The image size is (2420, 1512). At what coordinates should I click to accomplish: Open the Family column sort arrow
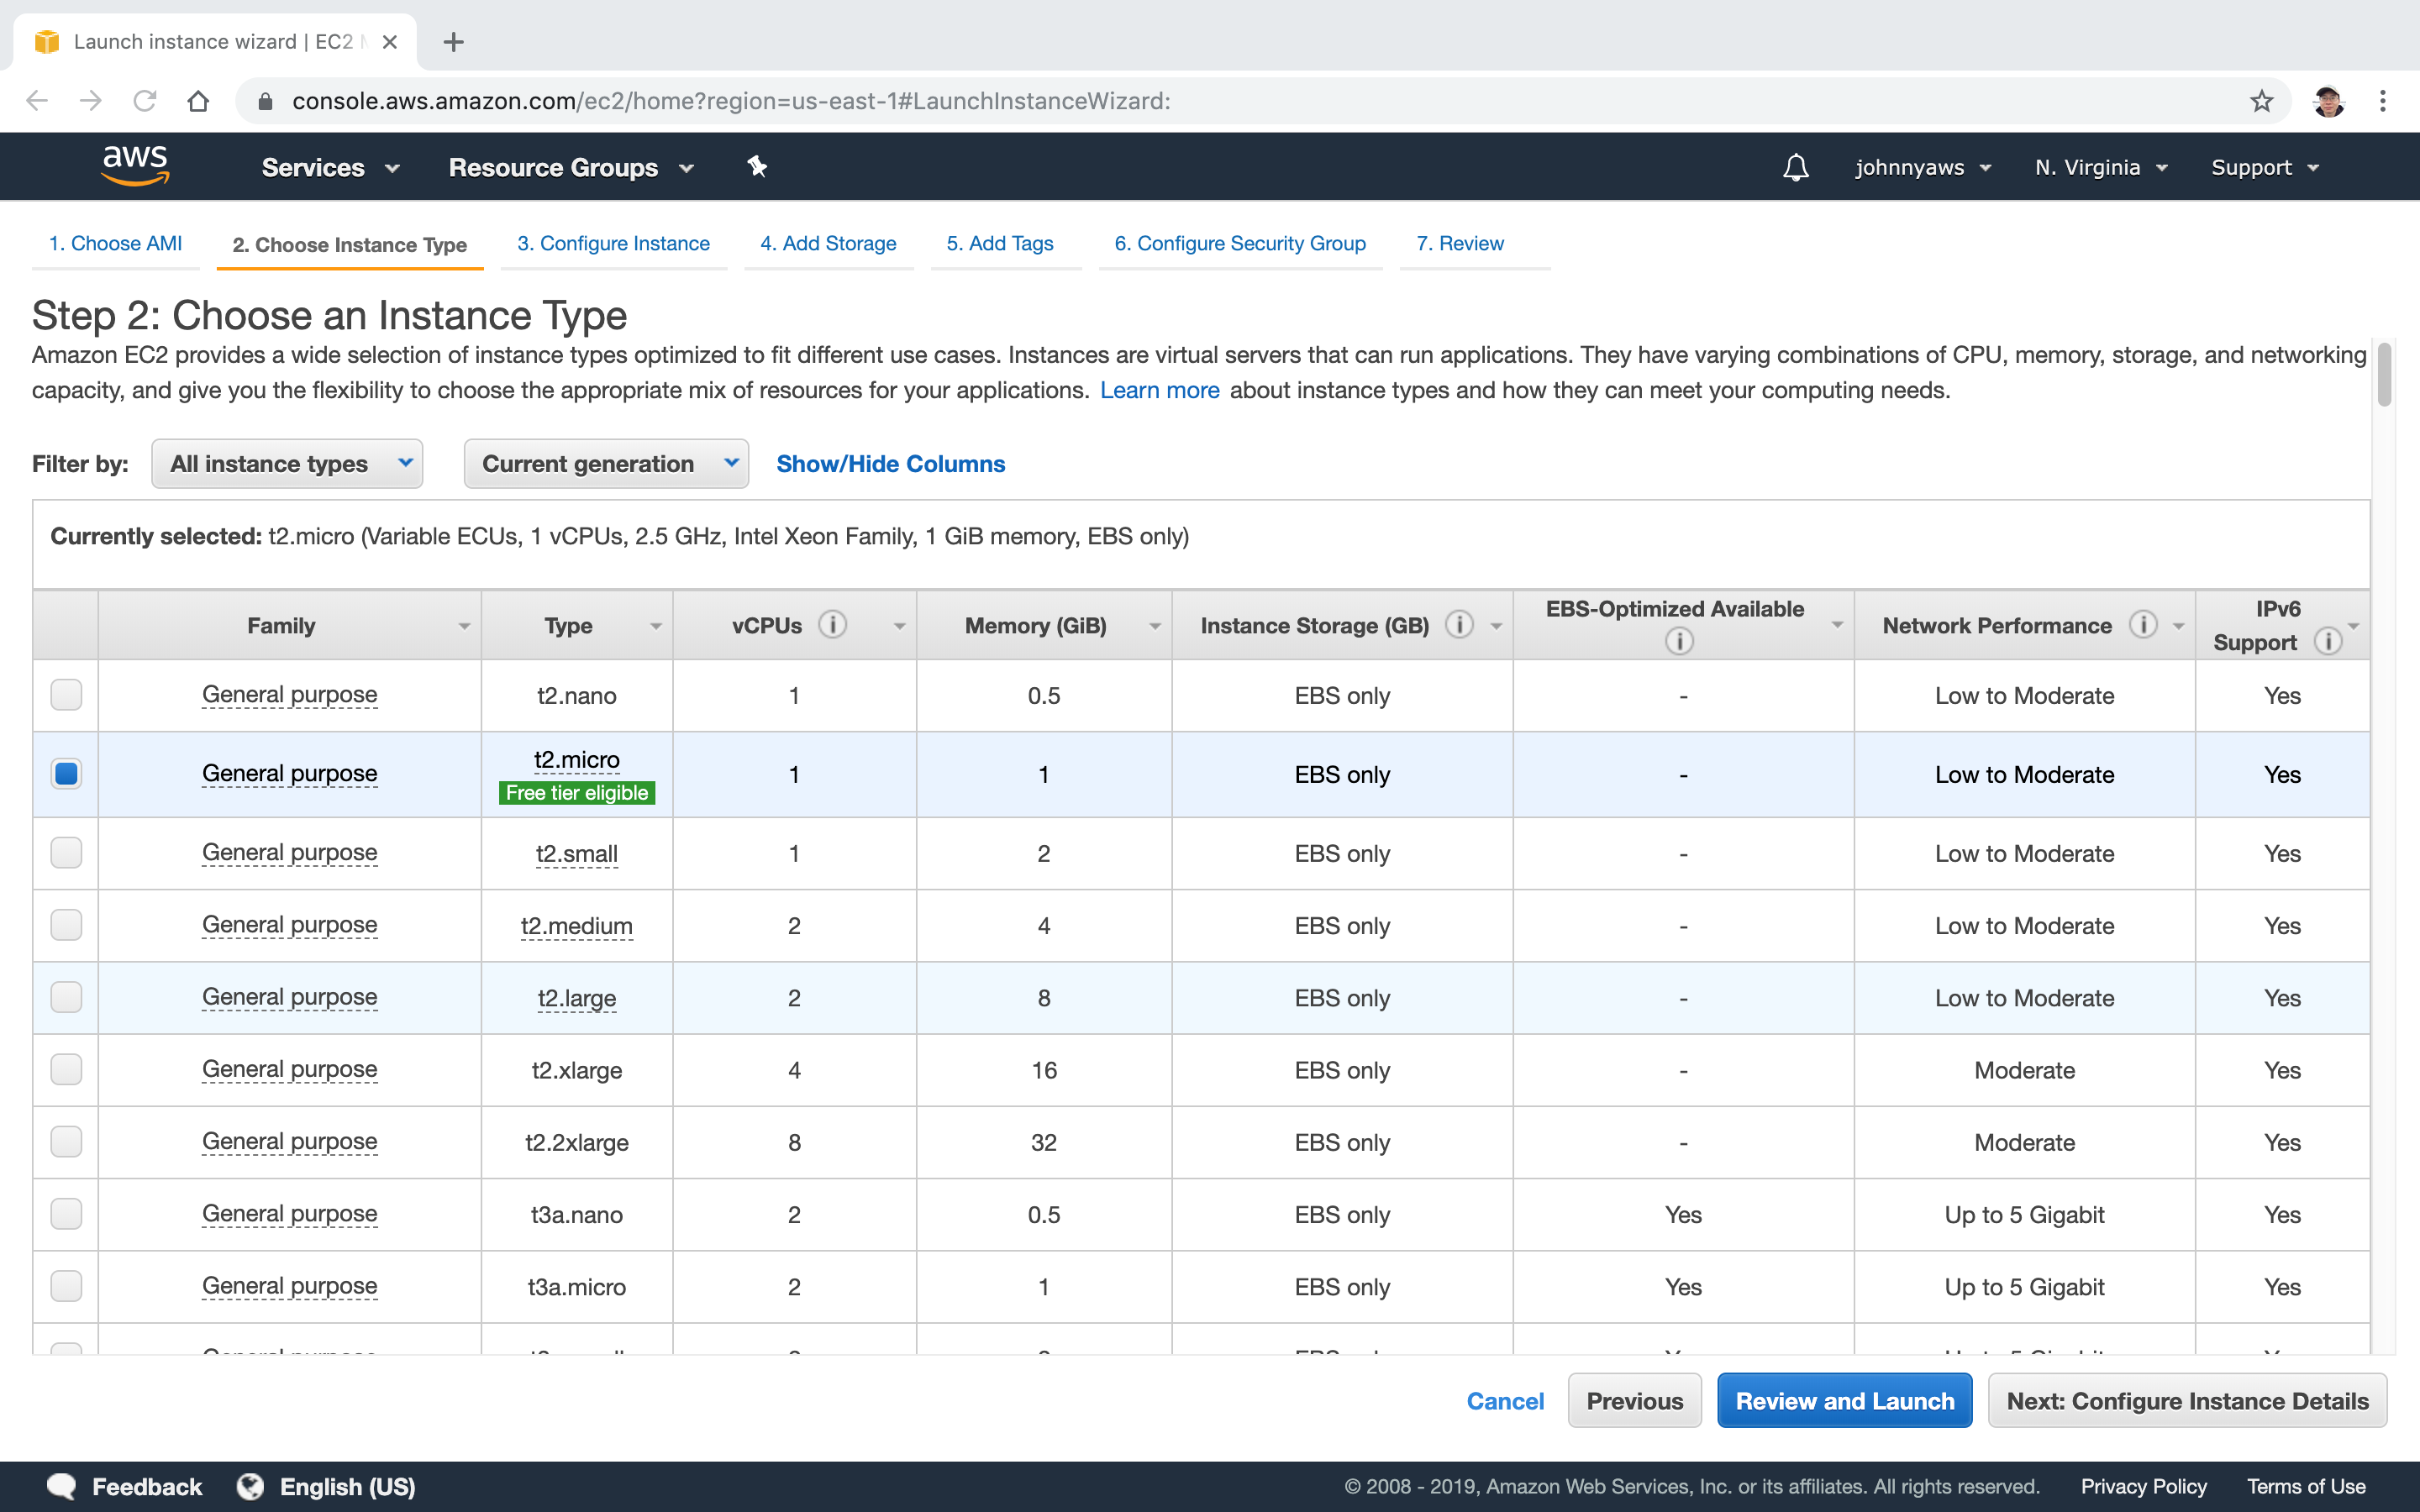(x=464, y=626)
